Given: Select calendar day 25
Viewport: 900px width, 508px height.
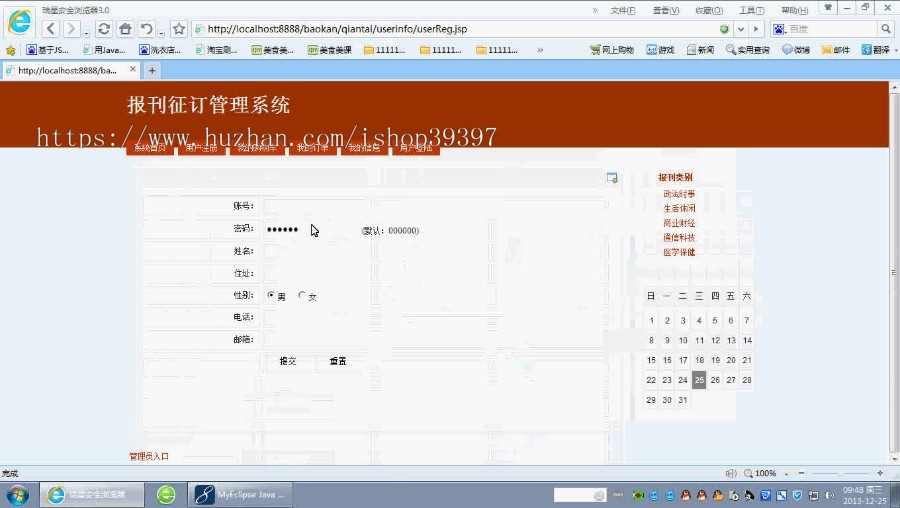Looking at the screenshot, I should (699, 380).
